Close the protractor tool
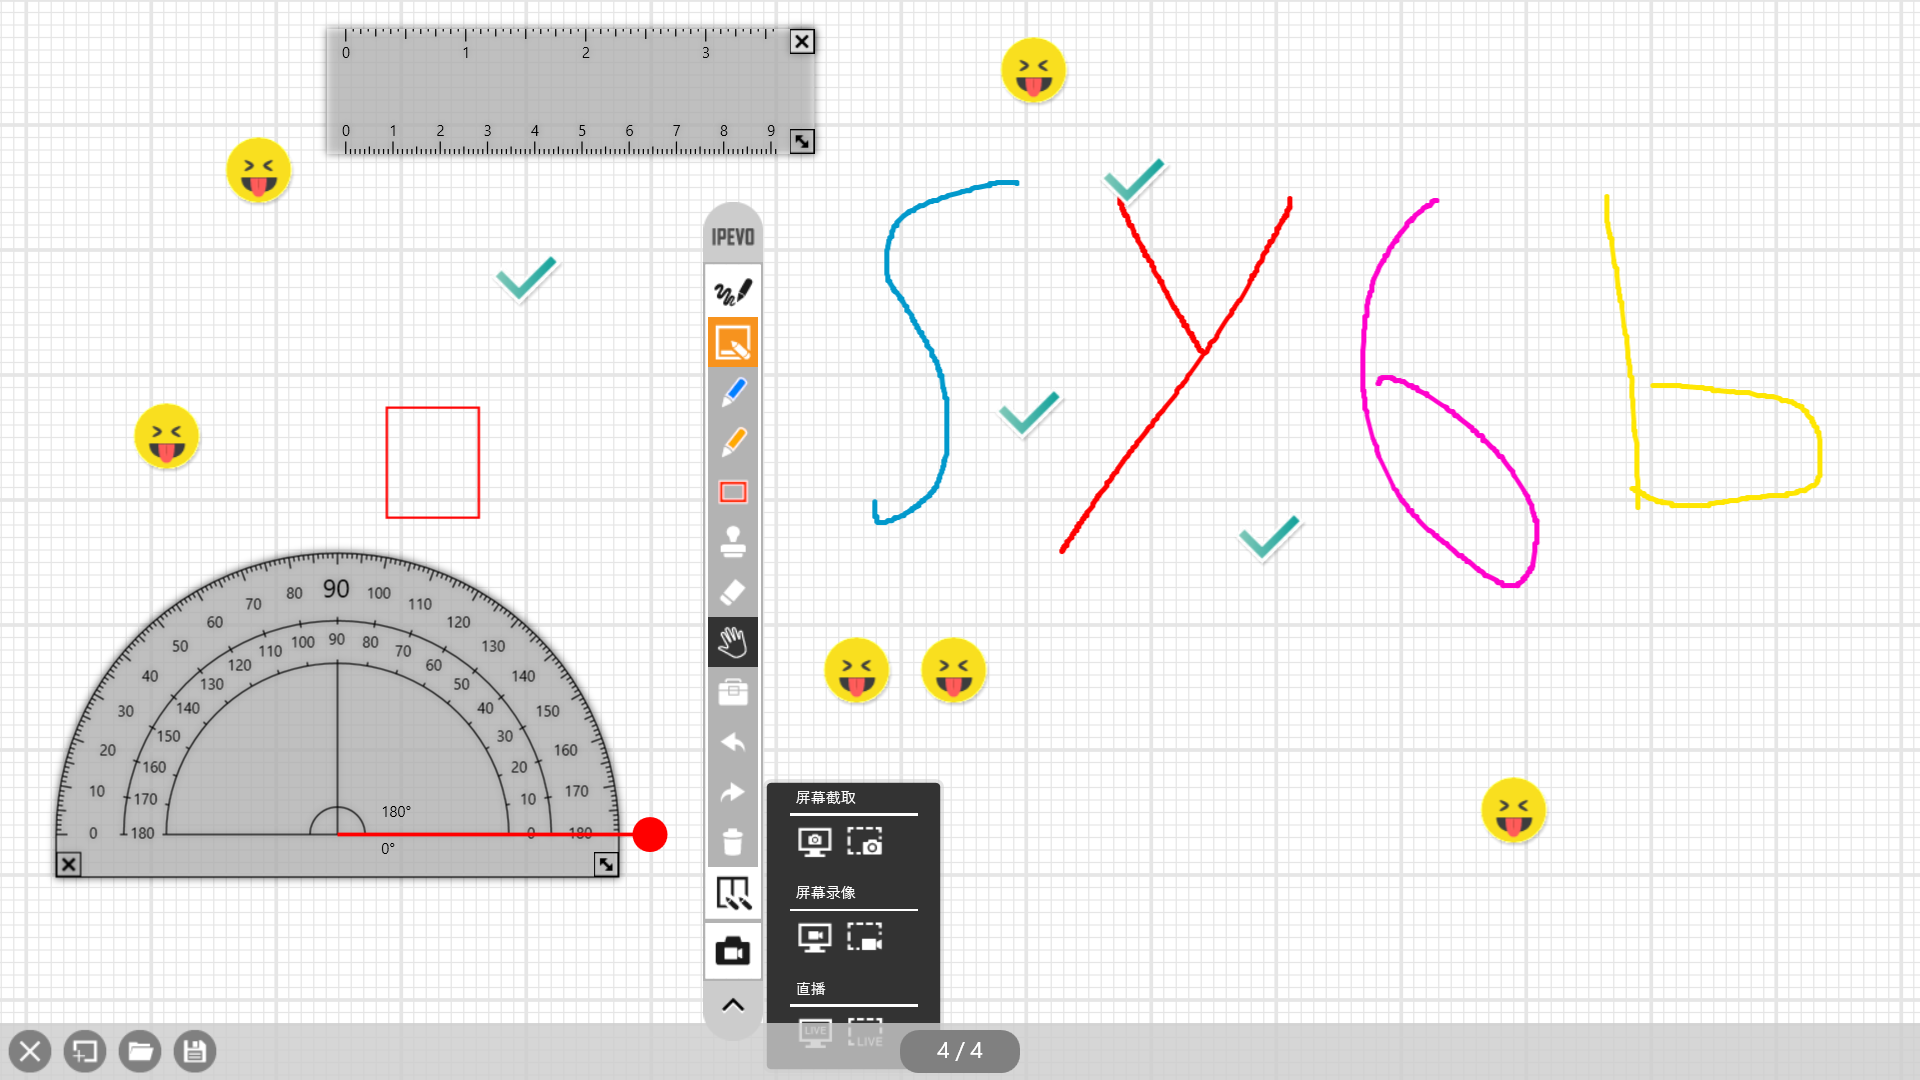This screenshot has width=1920, height=1080. (x=68, y=864)
